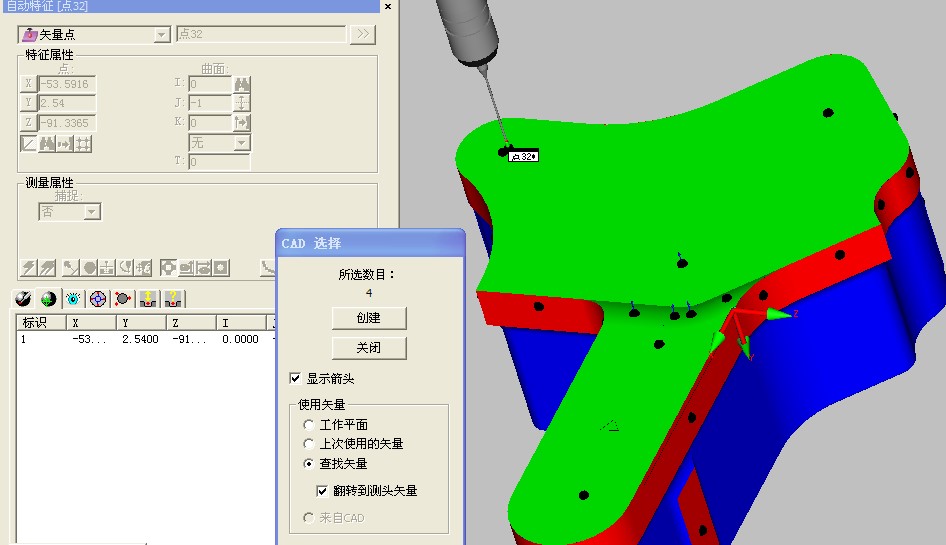946x545 pixels.
Task: Click the yellow arrow probe depth icon
Action: tap(148, 298)
